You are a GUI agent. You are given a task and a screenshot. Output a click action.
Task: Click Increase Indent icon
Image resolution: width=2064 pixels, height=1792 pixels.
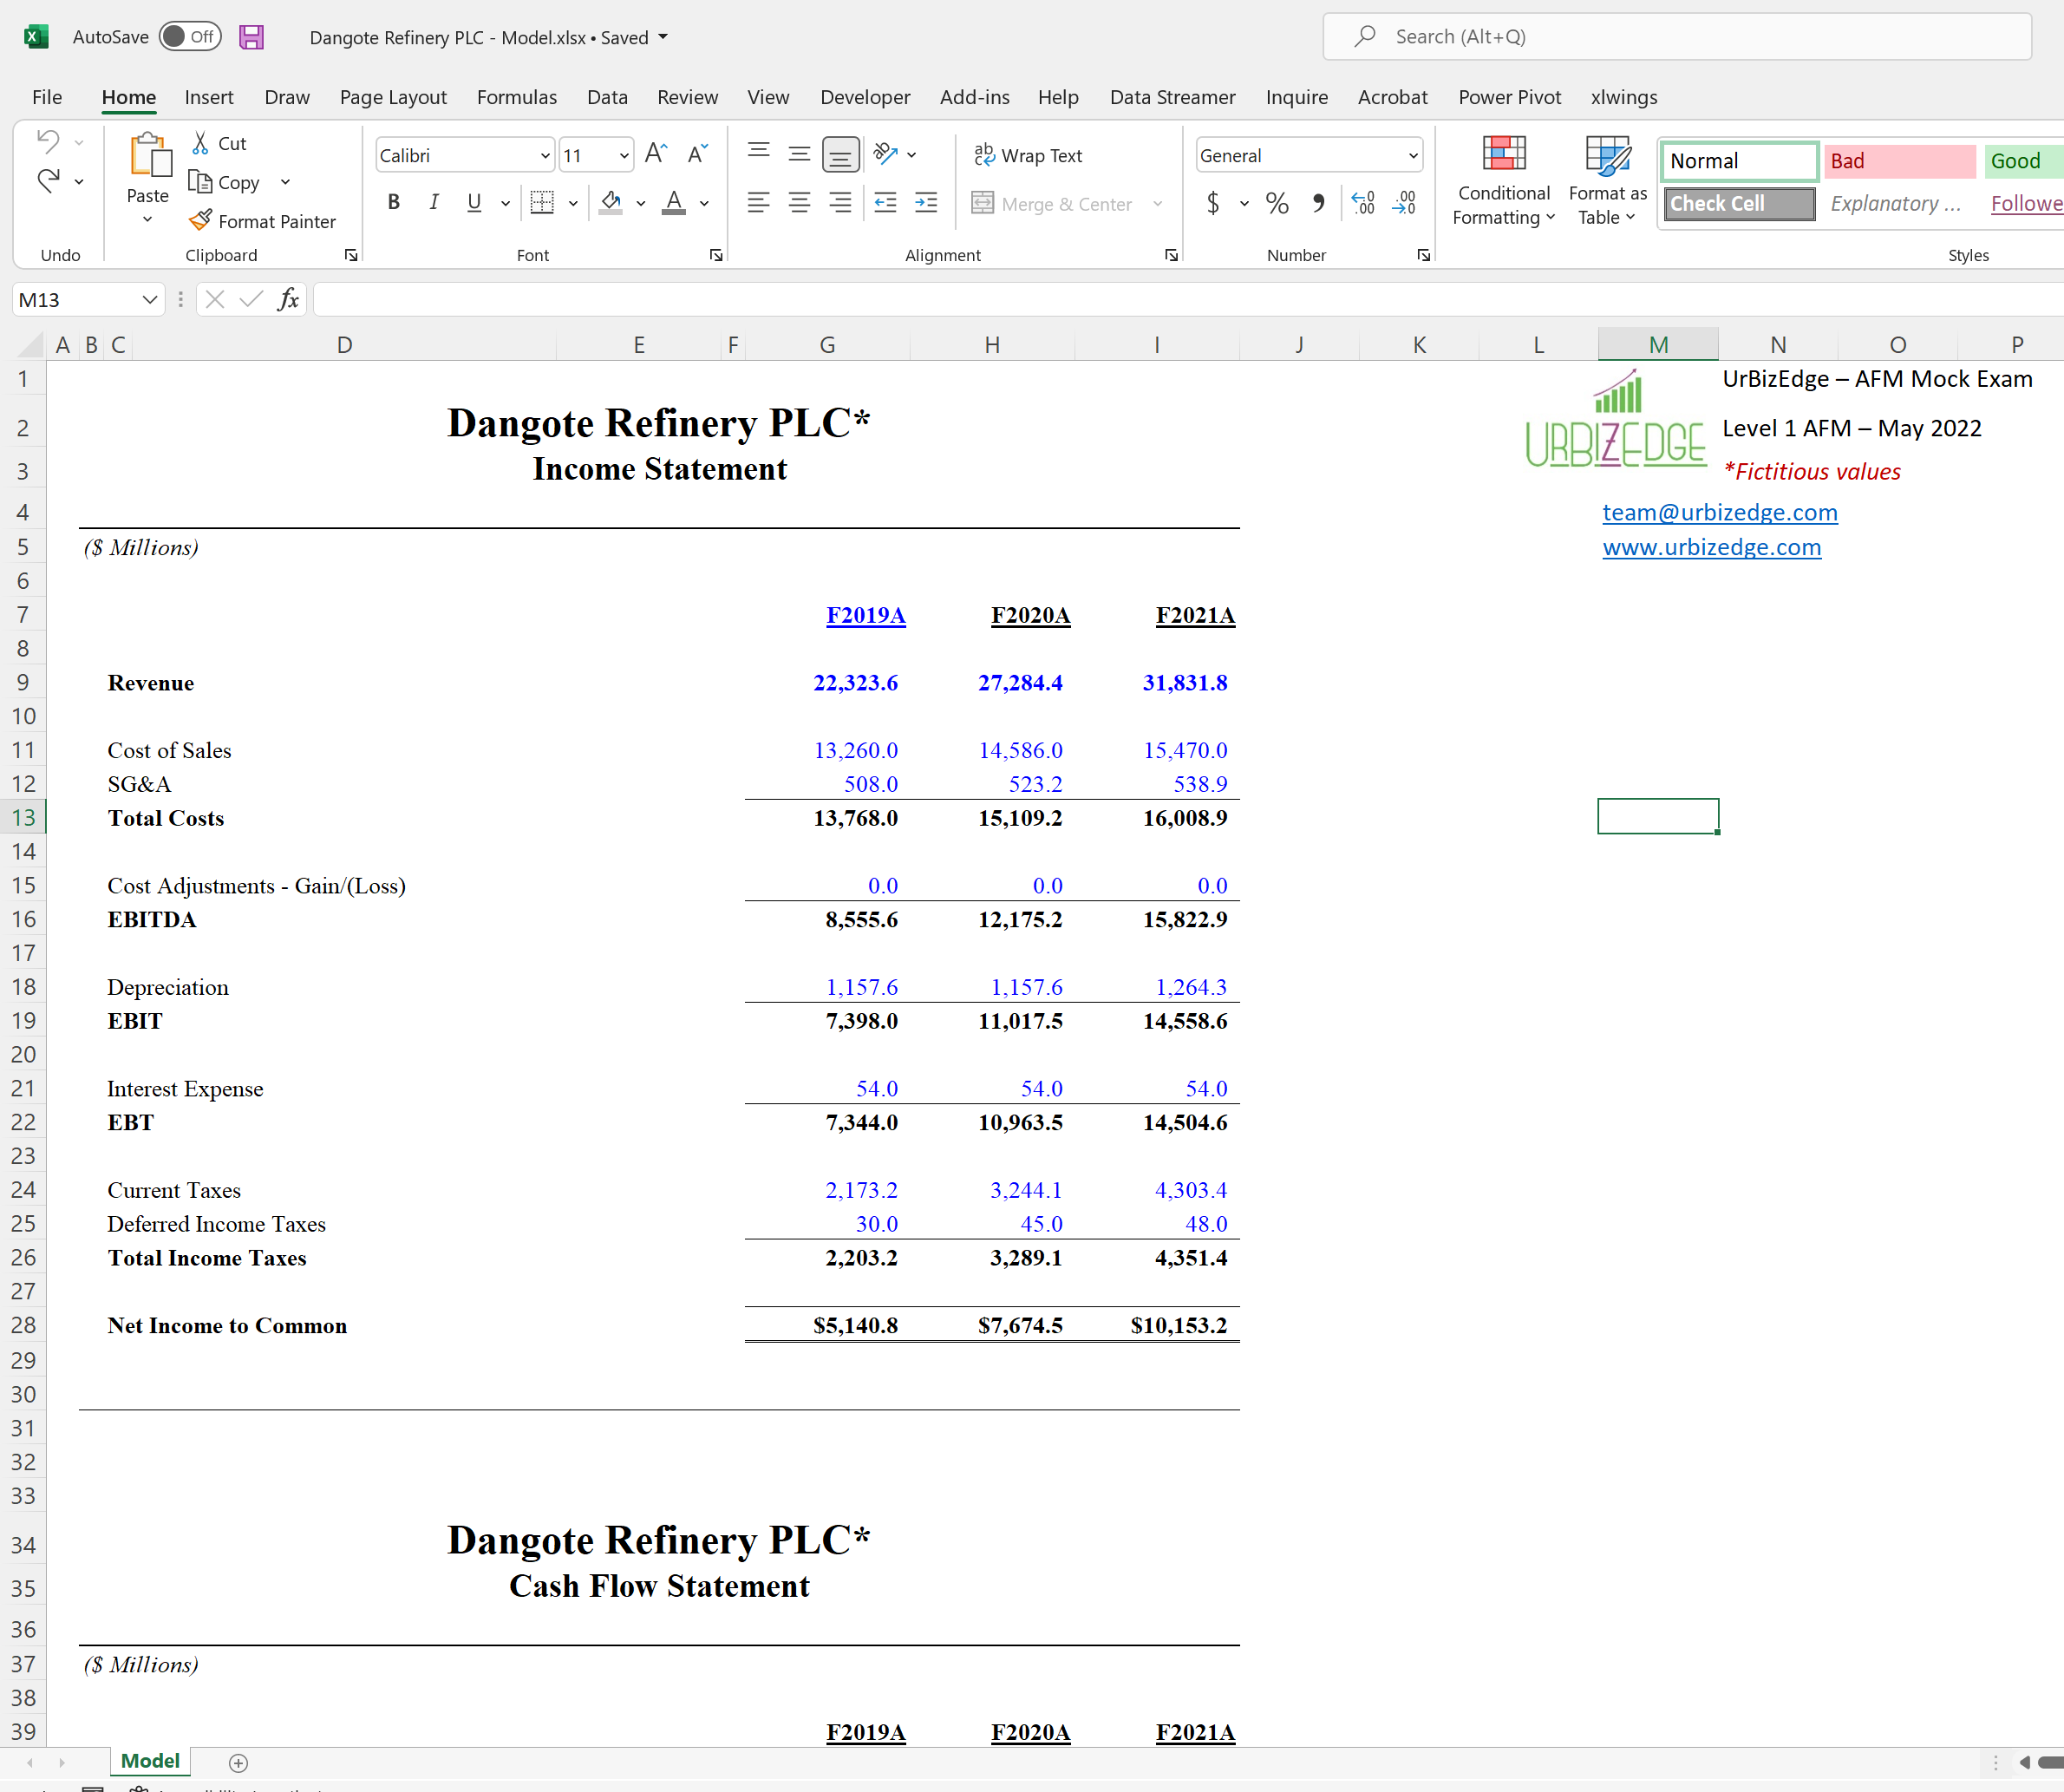click(x=926, y=203)
